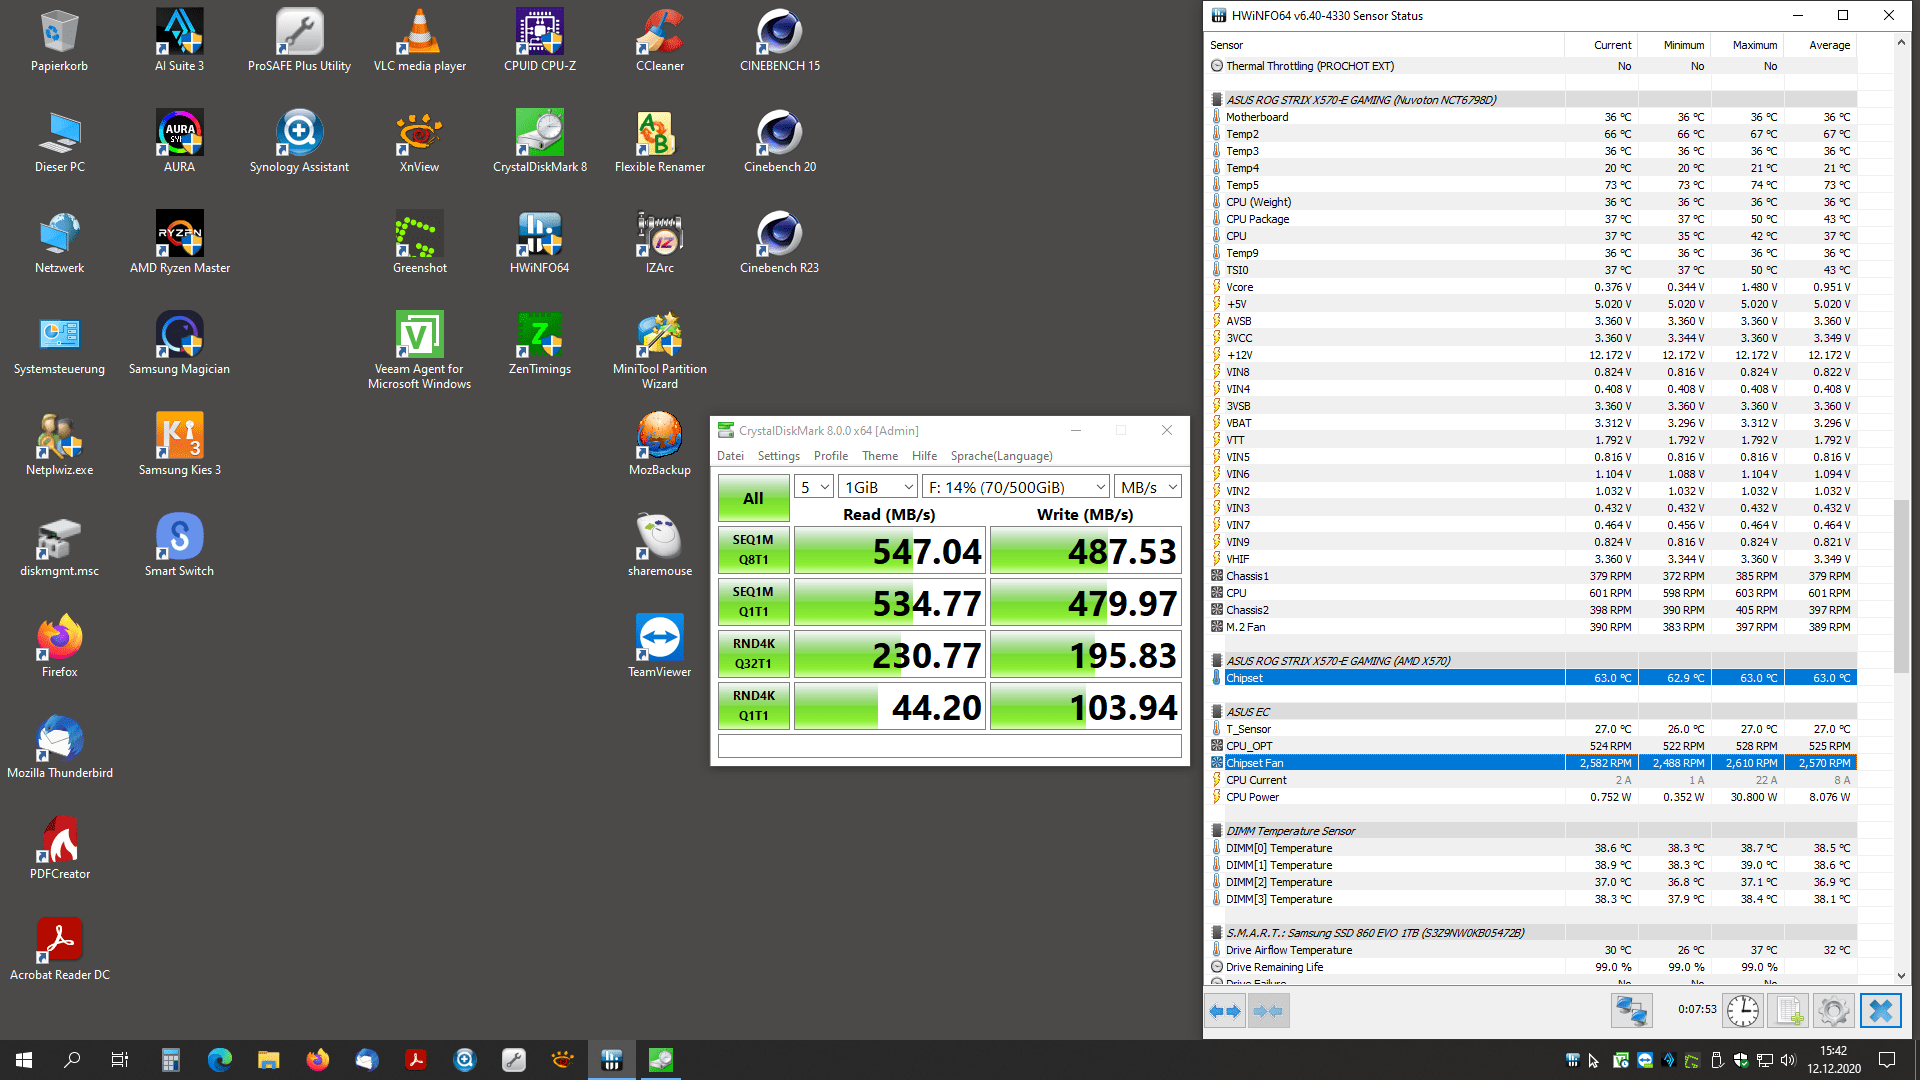This screenshot has height=1080, width=1920.
Task: Run the RND4K Q1T1 test button
Action: point(753,706)
